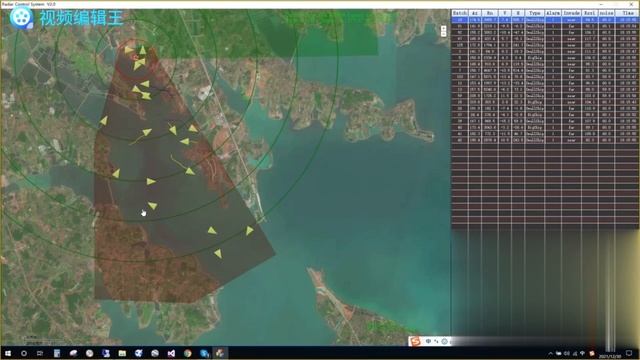Click the V column header
This screenshot has height=360, width=640.
click(505, 13)
